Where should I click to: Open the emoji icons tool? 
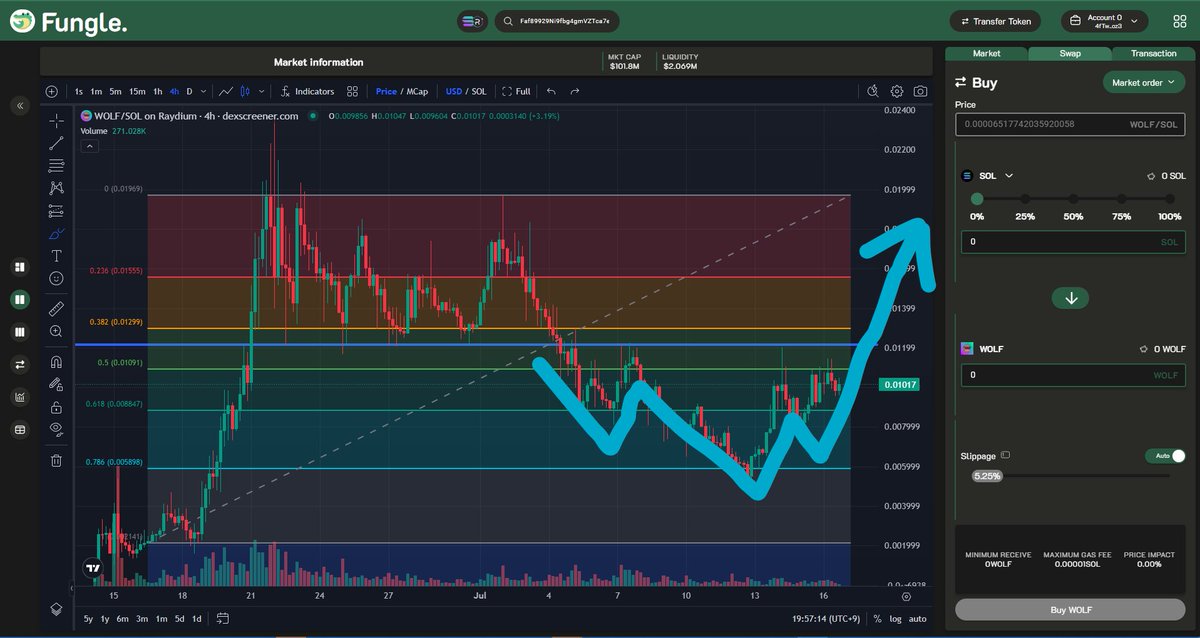pyautogui.click(x=56, y=278)
